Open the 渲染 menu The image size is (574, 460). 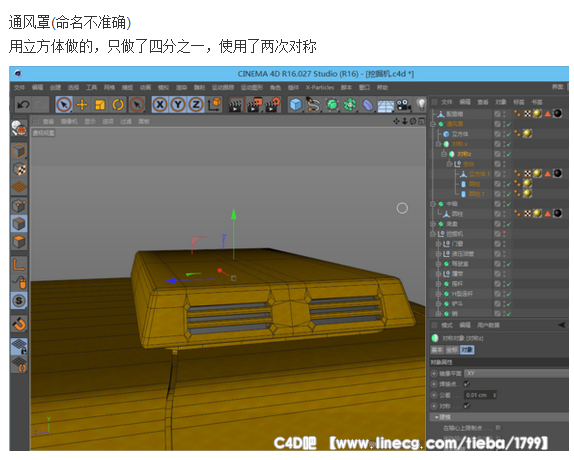(x=181, y=87)
